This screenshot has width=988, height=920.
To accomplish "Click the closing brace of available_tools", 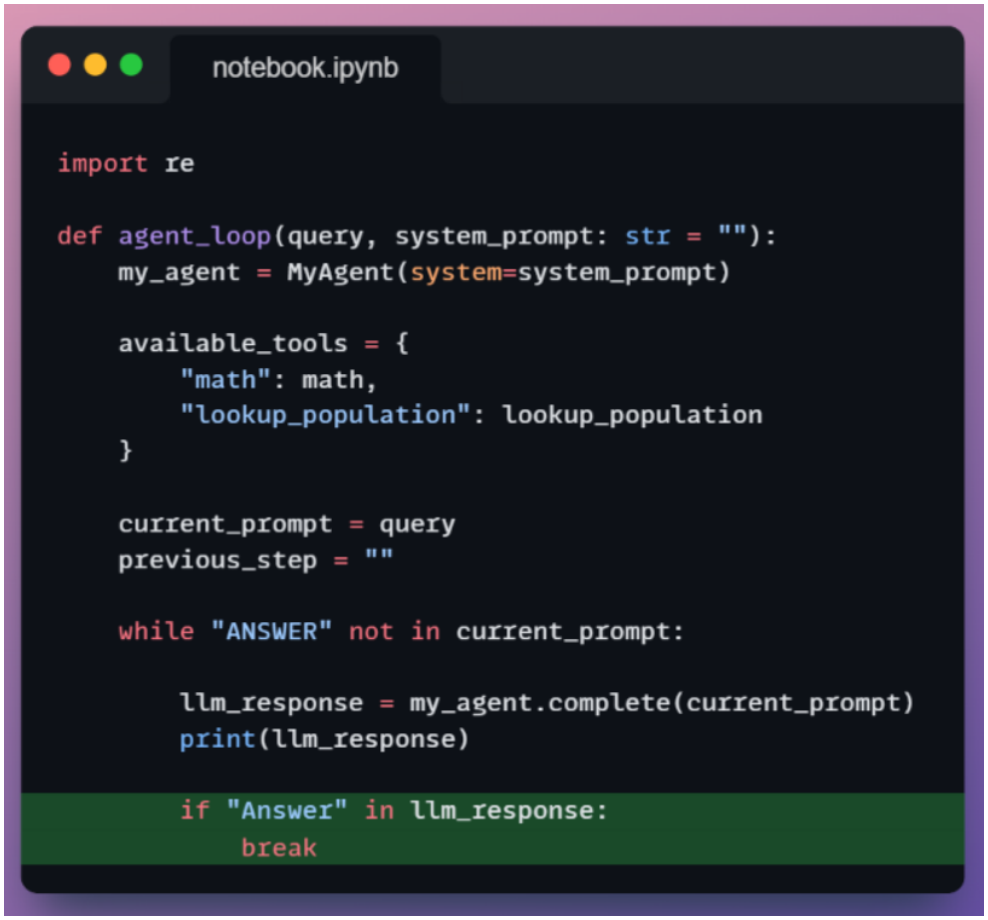I will point(125,451).
